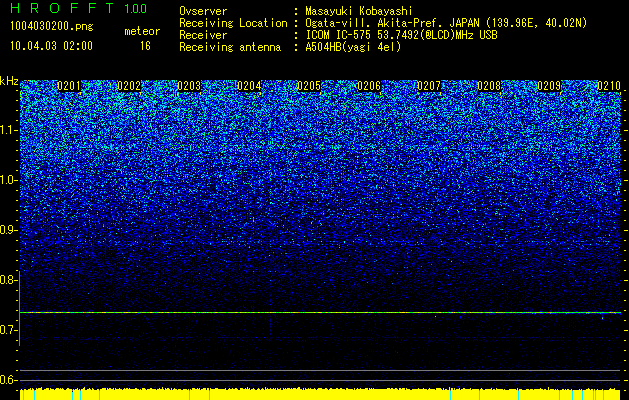Click the 0207 time marker
This screenshot has height=400, width=629.
coord(429,86)
